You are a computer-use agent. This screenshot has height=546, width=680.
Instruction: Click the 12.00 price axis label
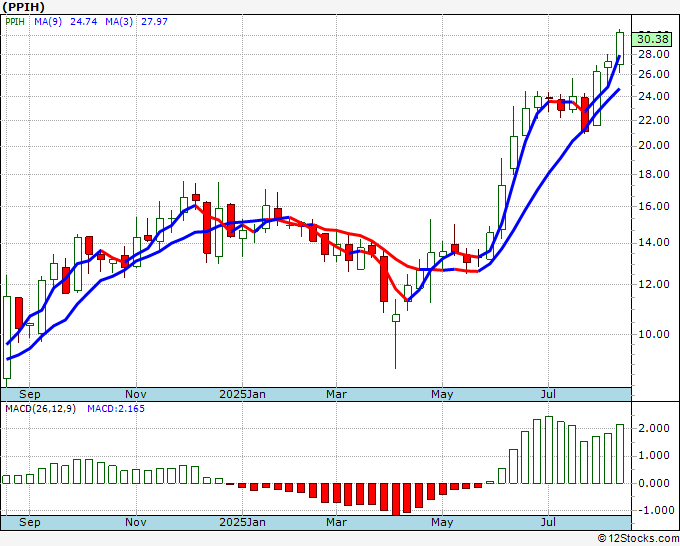click(654, 284)
